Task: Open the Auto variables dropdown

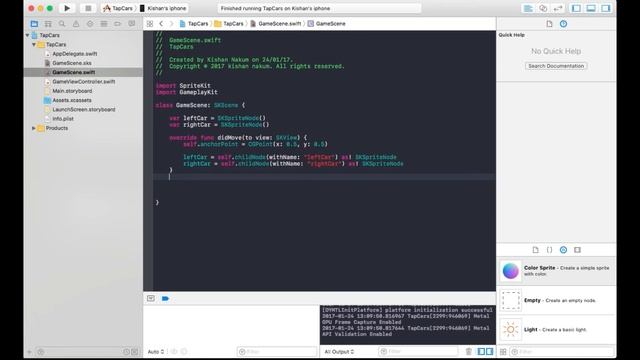Action: pos(156,351)
